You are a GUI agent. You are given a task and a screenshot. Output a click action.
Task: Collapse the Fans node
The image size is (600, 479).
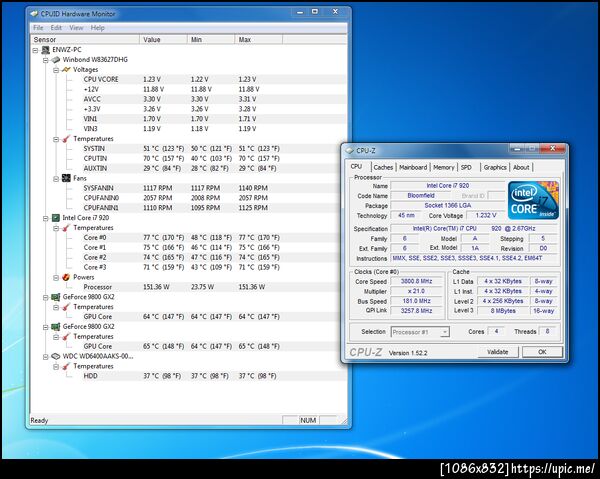[56, 179]
